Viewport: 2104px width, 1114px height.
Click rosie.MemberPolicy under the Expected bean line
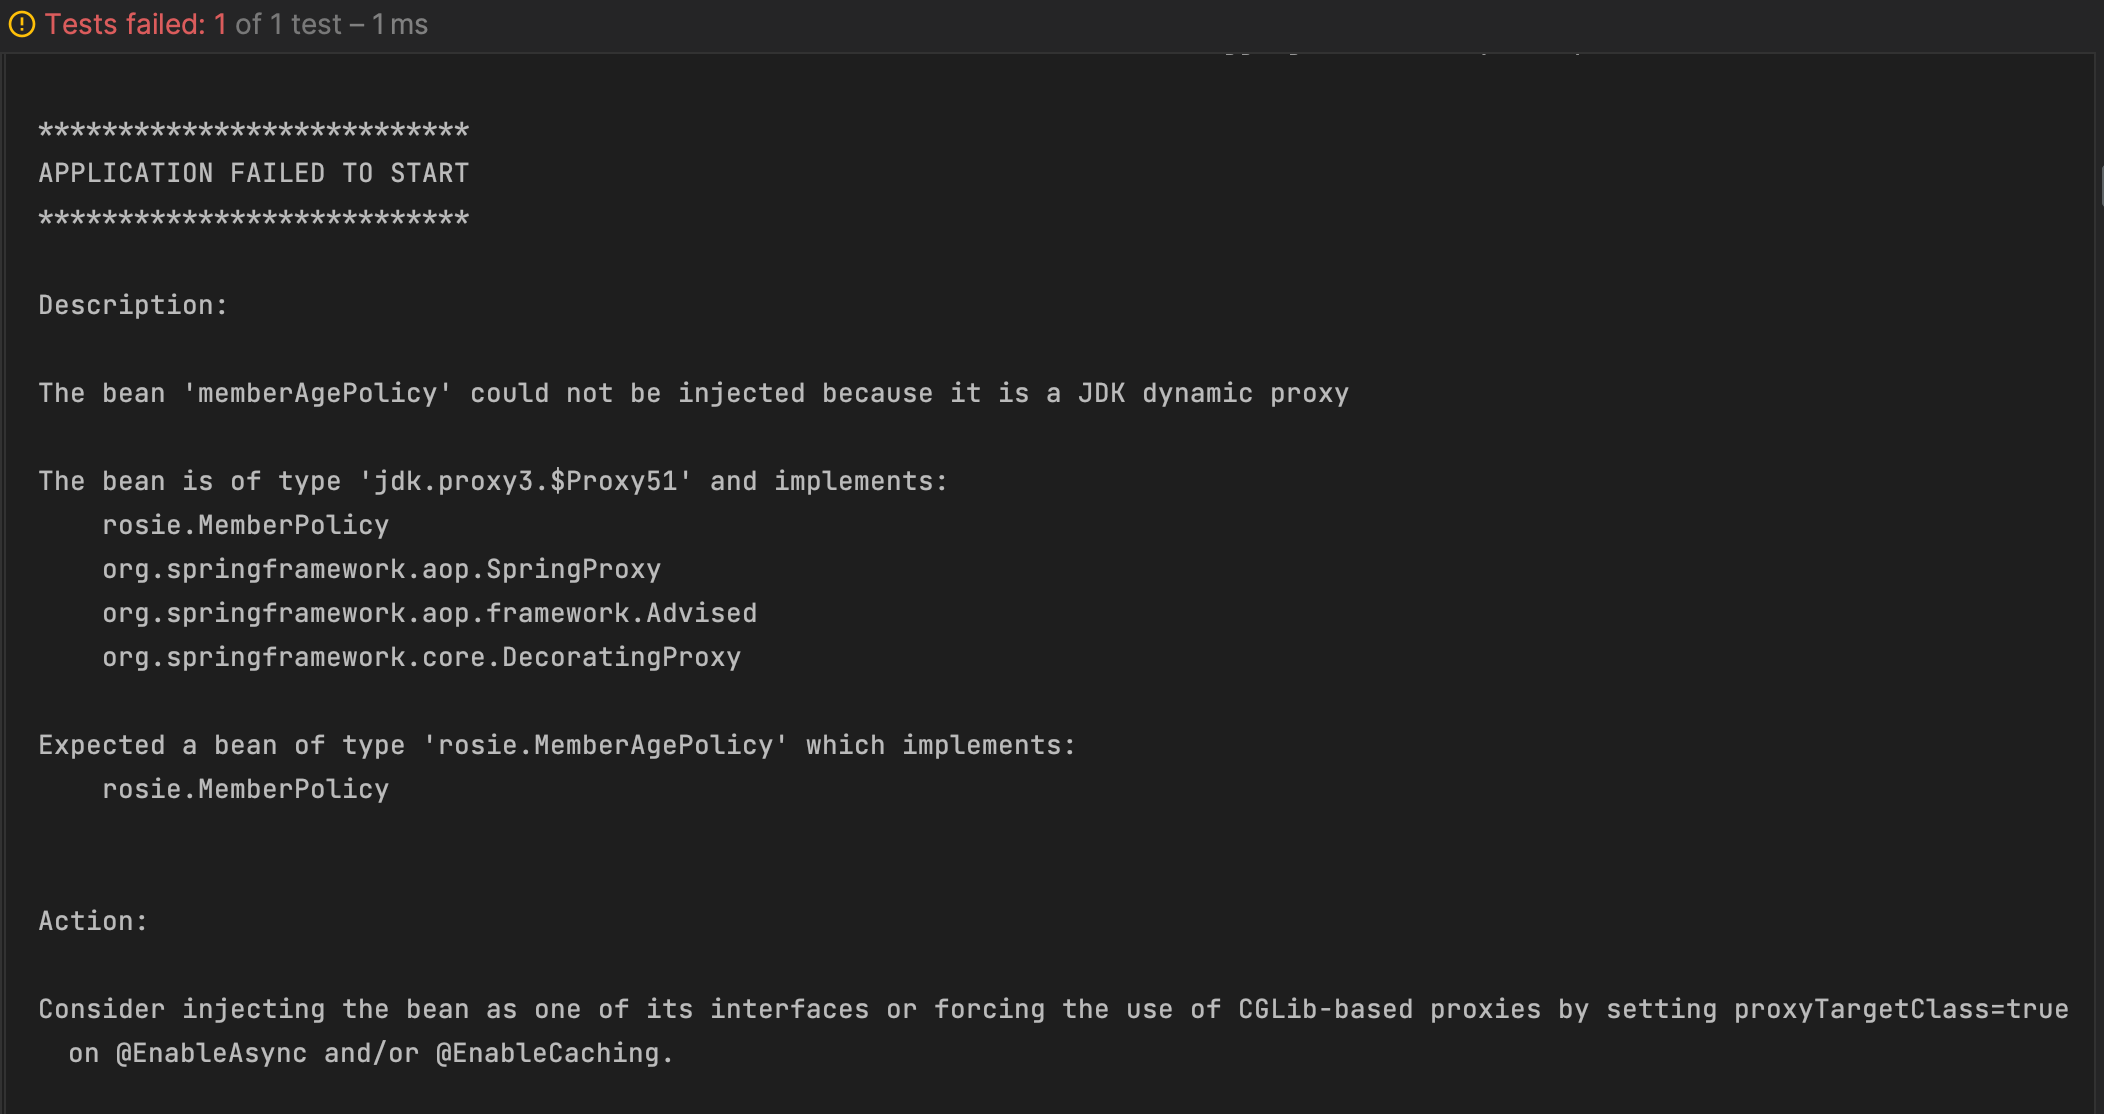point(245,789)
